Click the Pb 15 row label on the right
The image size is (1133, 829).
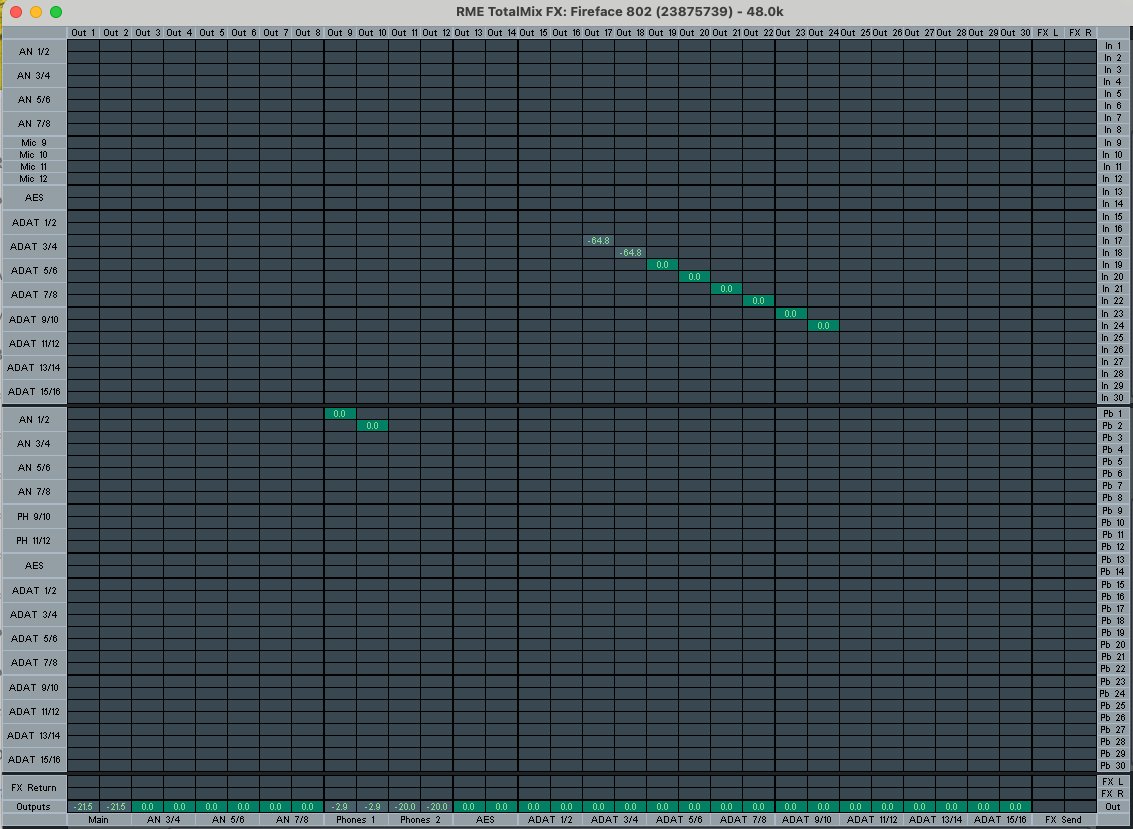point(1113,585)
